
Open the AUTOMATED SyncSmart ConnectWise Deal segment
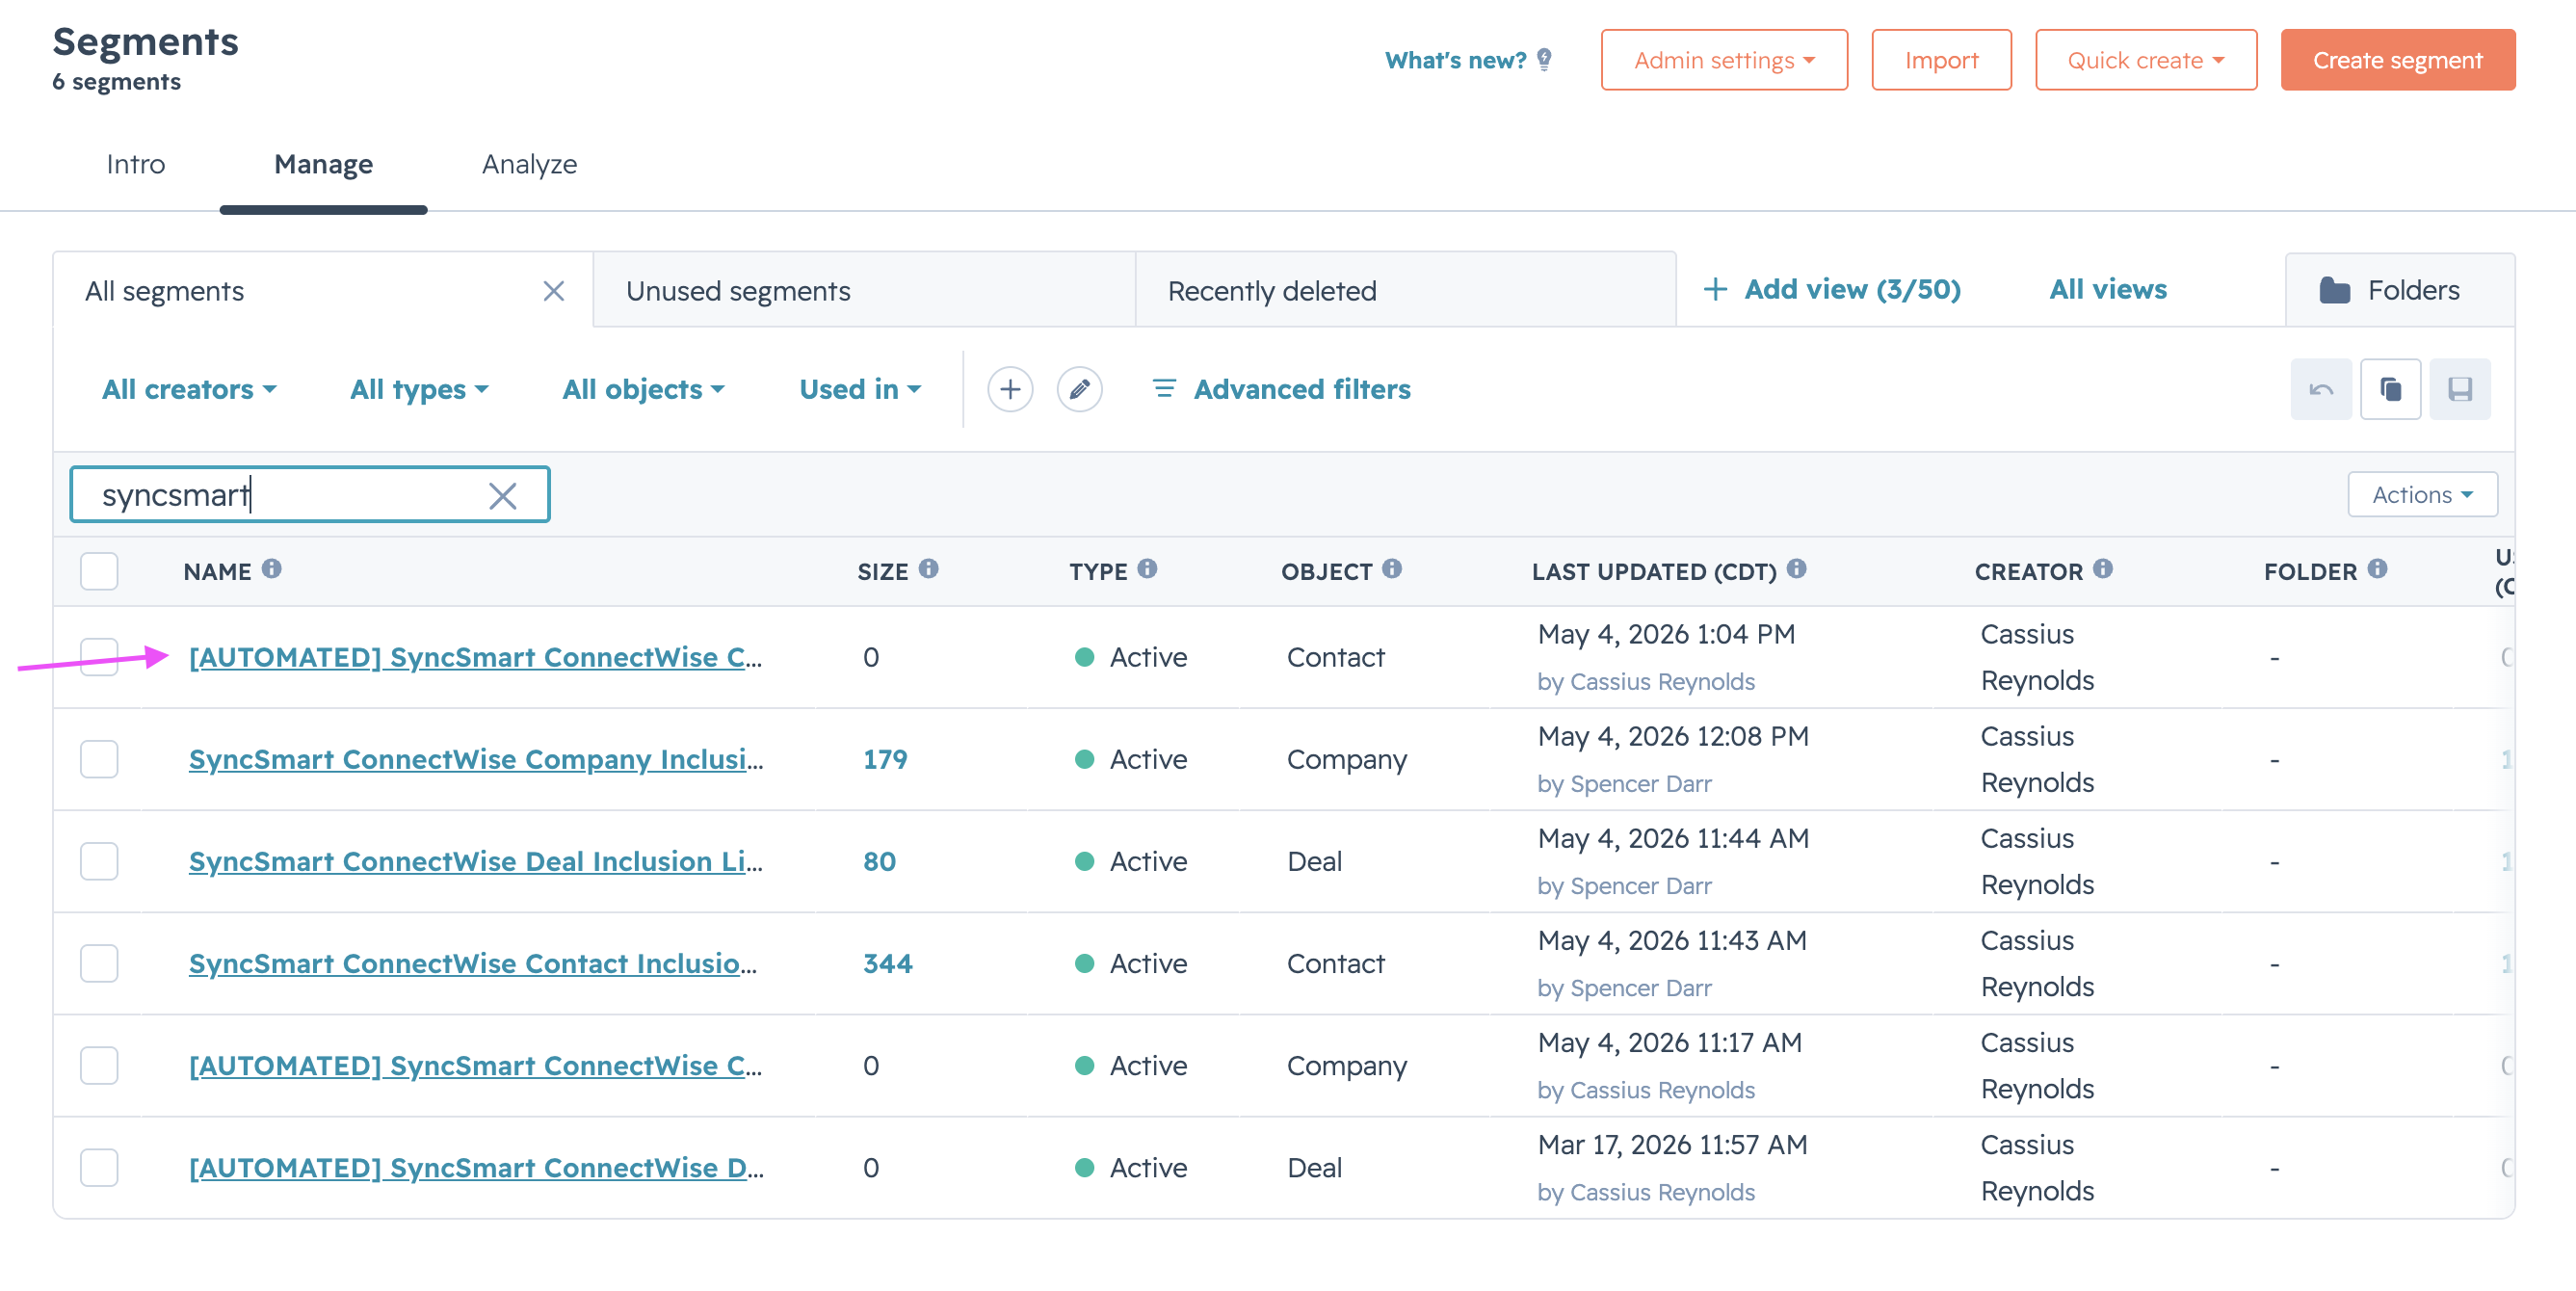pos(476,1167)
